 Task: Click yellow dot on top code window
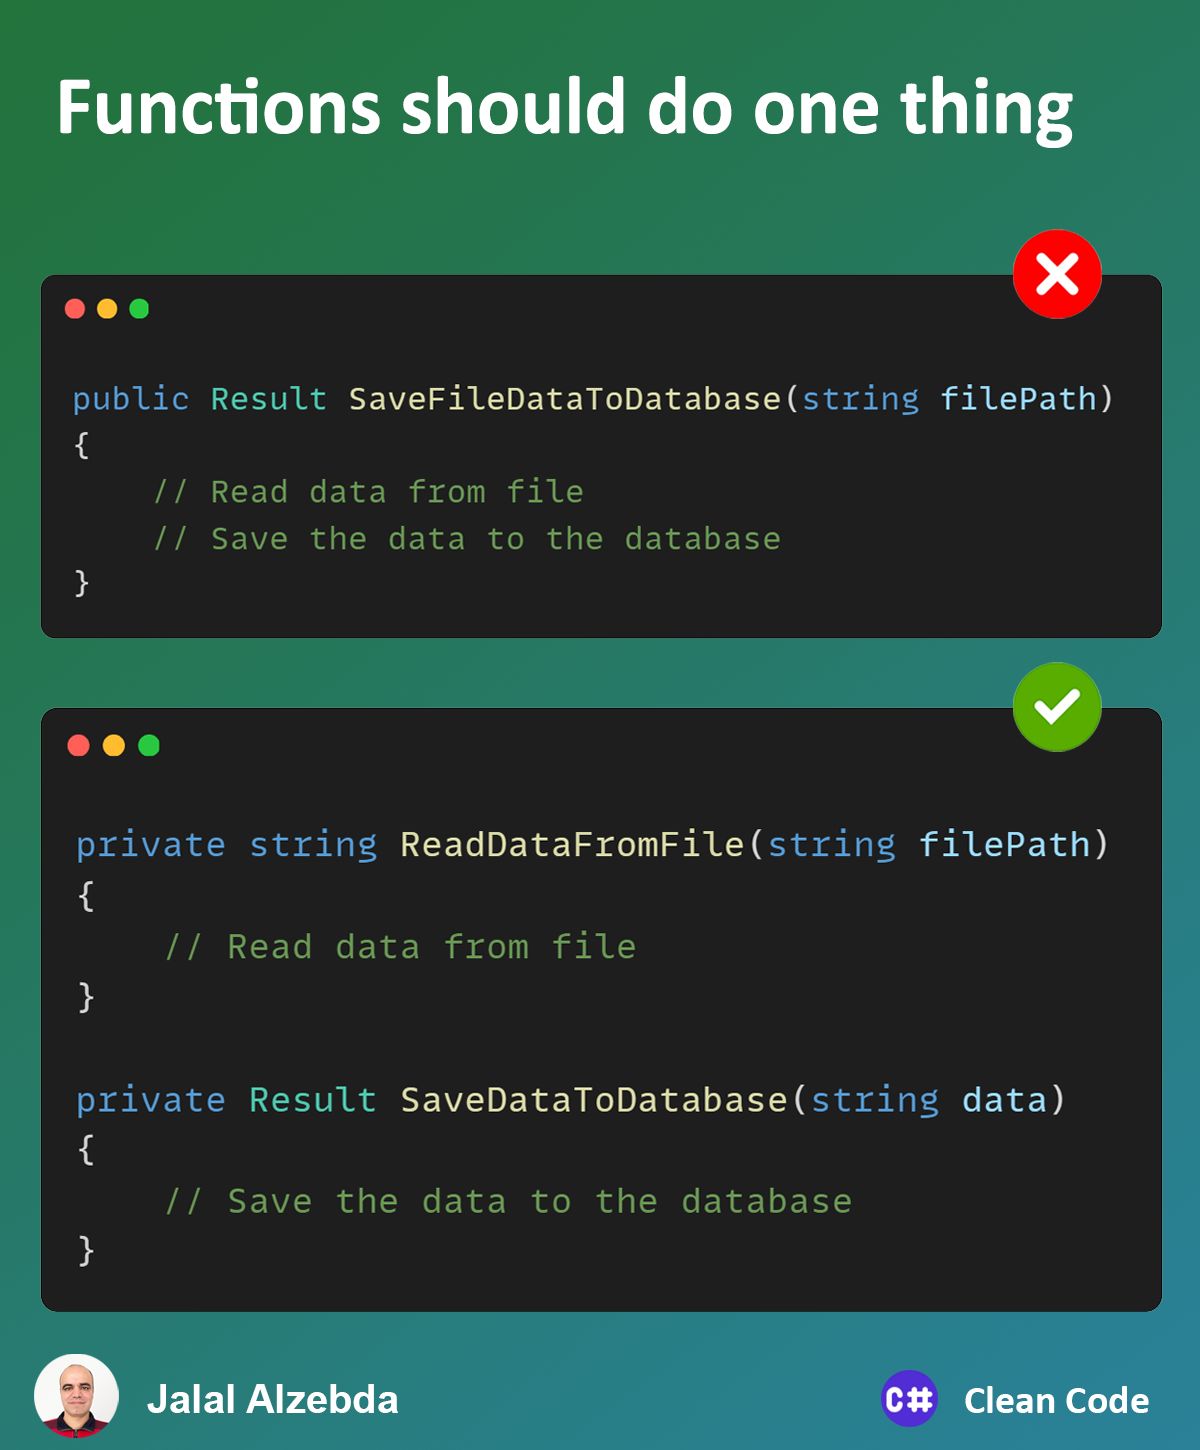pos(107,309)
